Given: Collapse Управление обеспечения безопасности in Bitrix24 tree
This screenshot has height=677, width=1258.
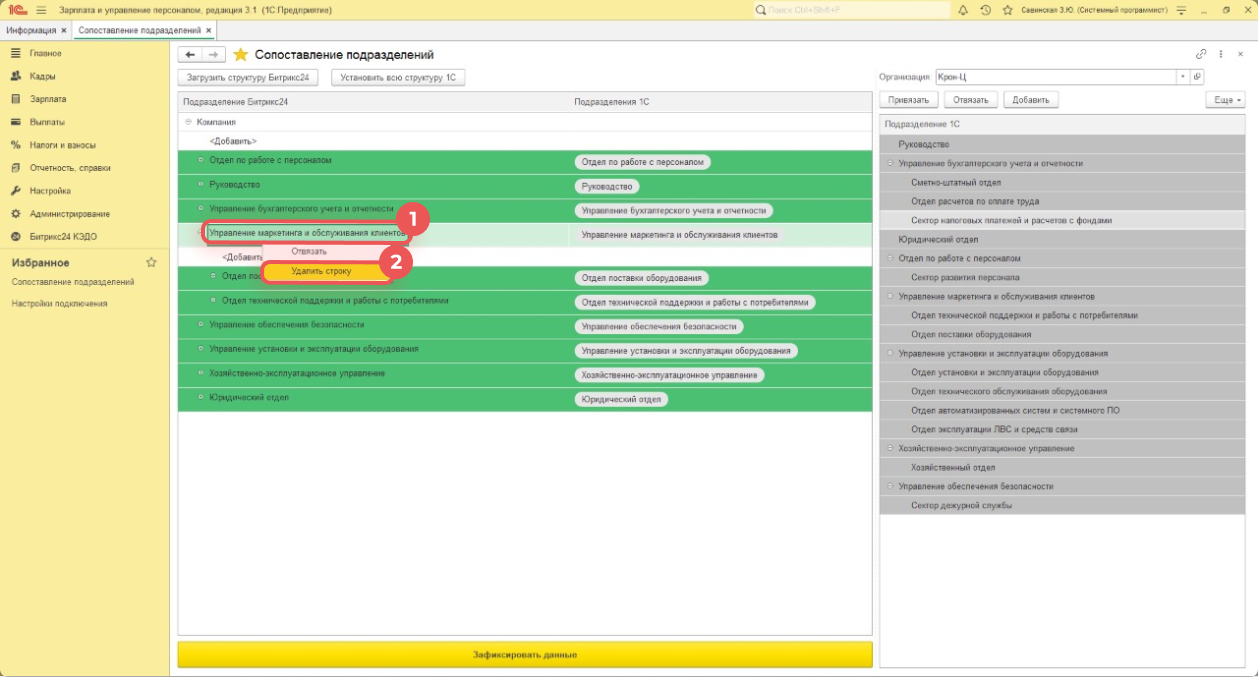Looking at the screenshot, I should tap(200, 325).
